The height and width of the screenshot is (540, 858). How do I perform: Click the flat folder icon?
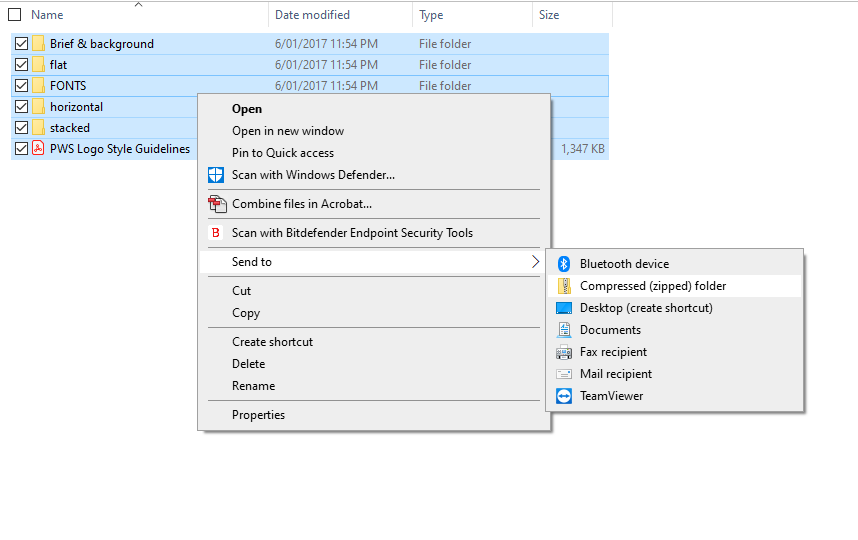click(38, 65)
